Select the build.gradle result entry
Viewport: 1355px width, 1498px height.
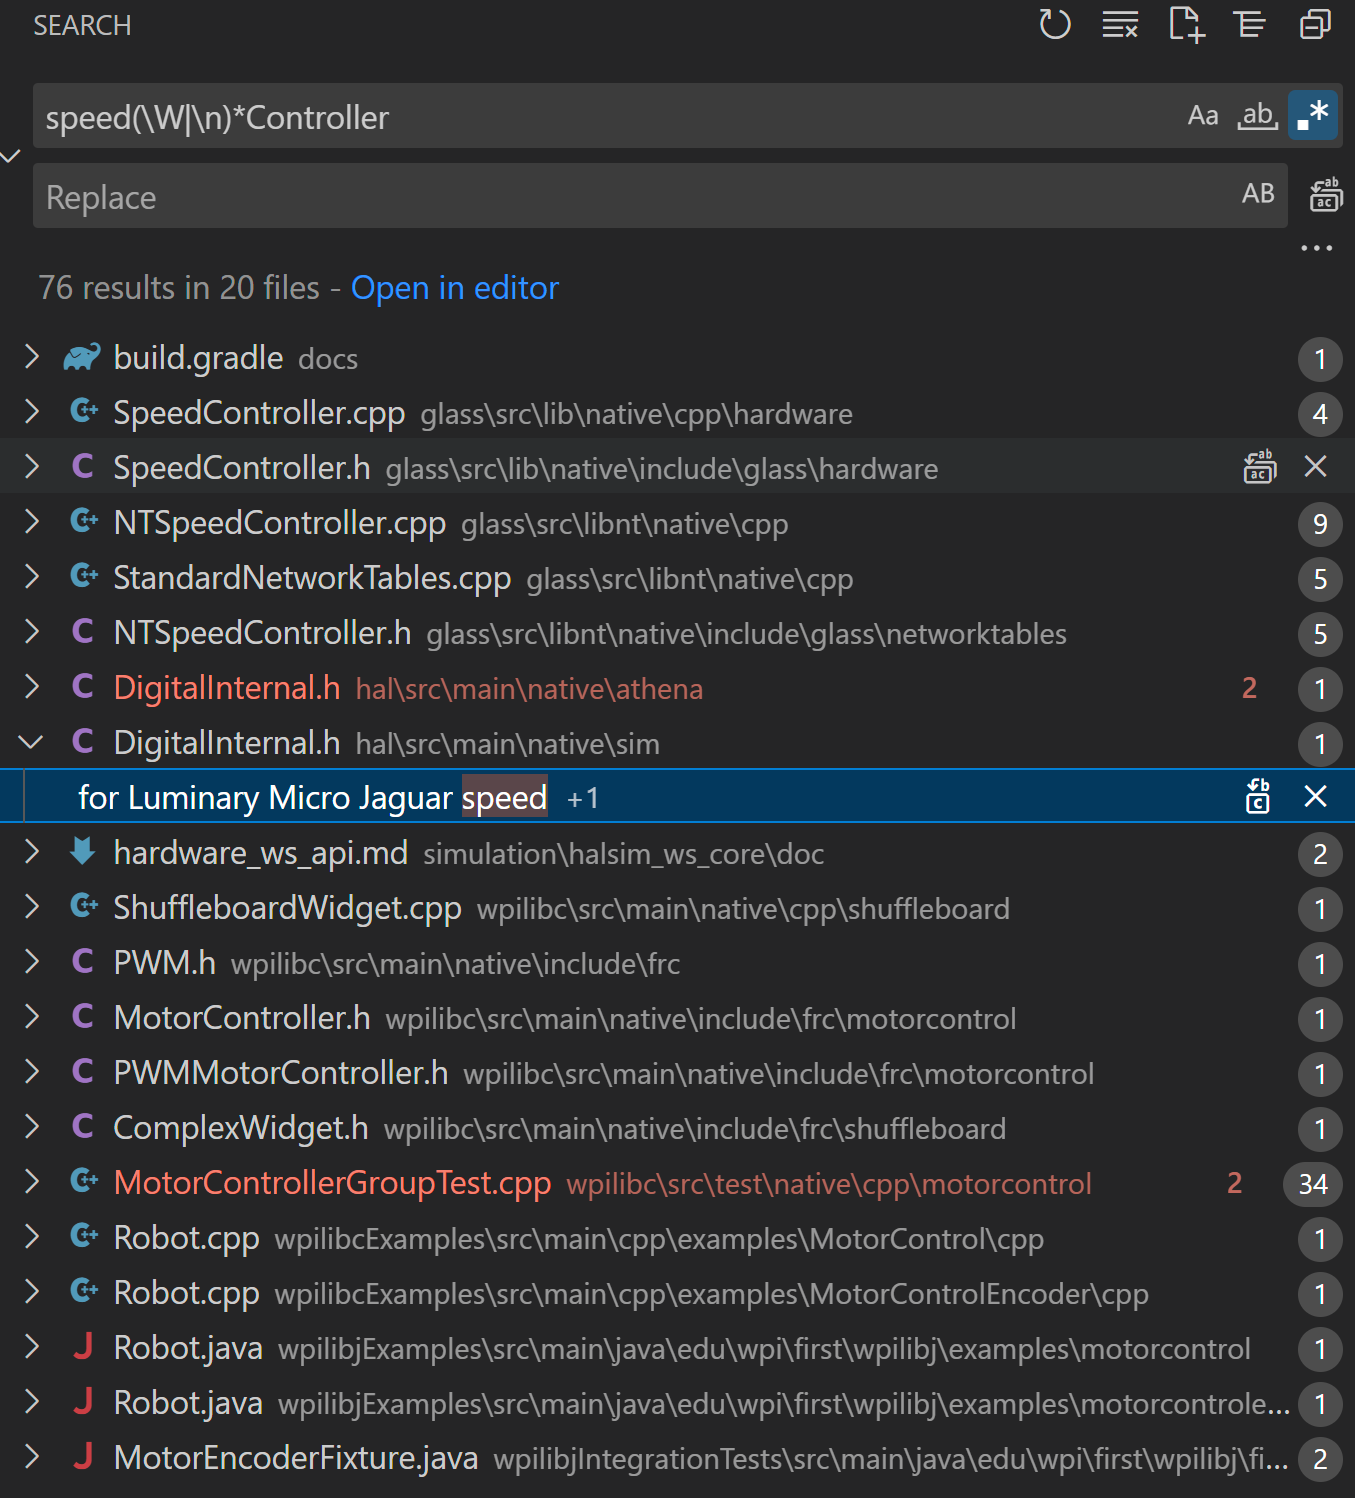[x=198, y=358]
